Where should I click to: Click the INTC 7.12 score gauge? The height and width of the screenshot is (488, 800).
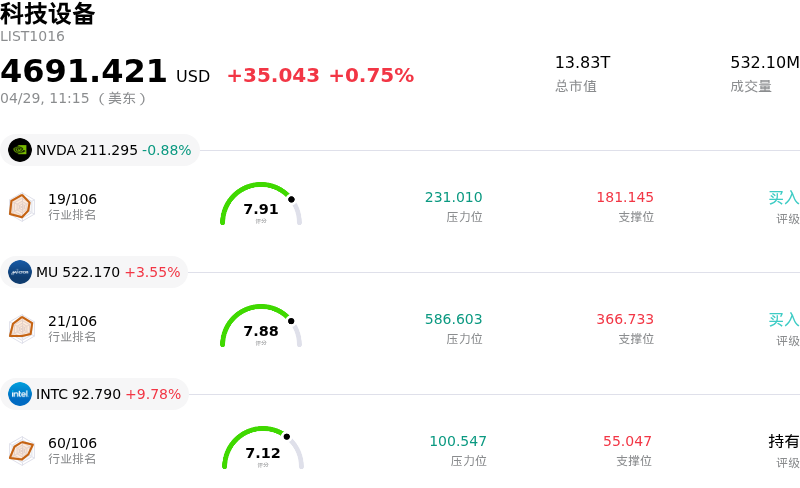[262, 450]
